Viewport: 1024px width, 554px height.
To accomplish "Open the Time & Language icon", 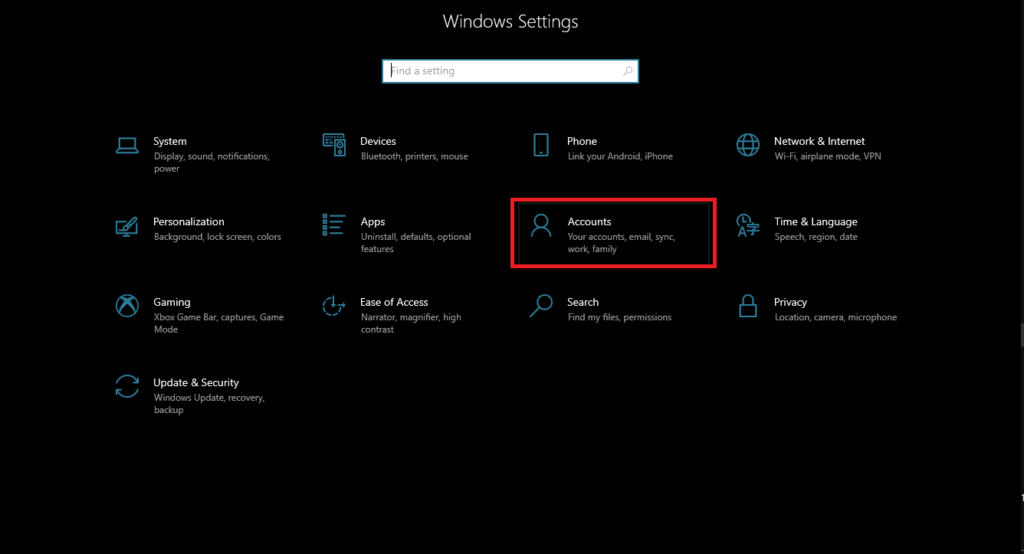I will coord(748,225).
